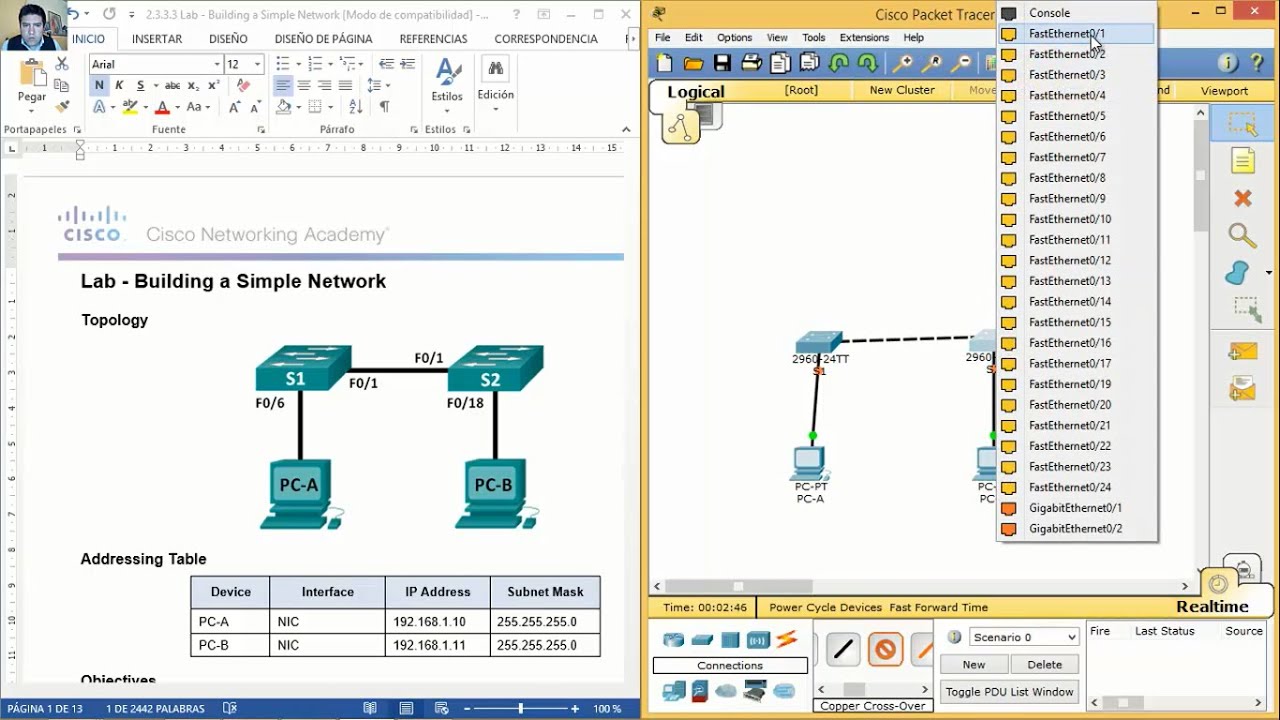Viewport: 1280px width, 720px height.
Task: Open the Tools menu in Packet Tracer
Action: click(814, 38)
